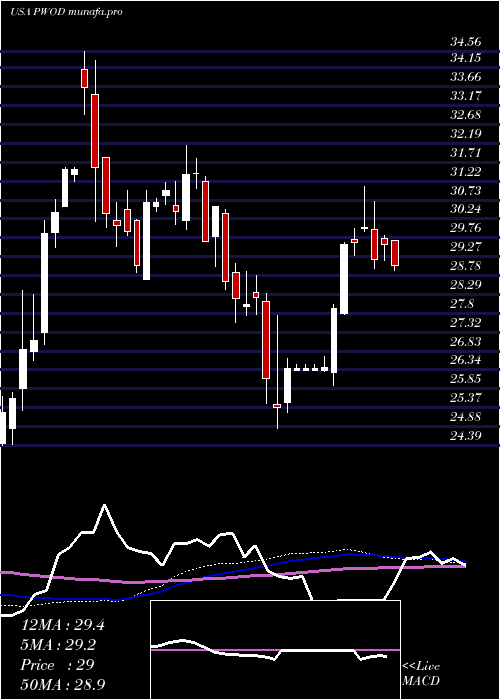Click the 32.68 price level label

tap(466, 115)
